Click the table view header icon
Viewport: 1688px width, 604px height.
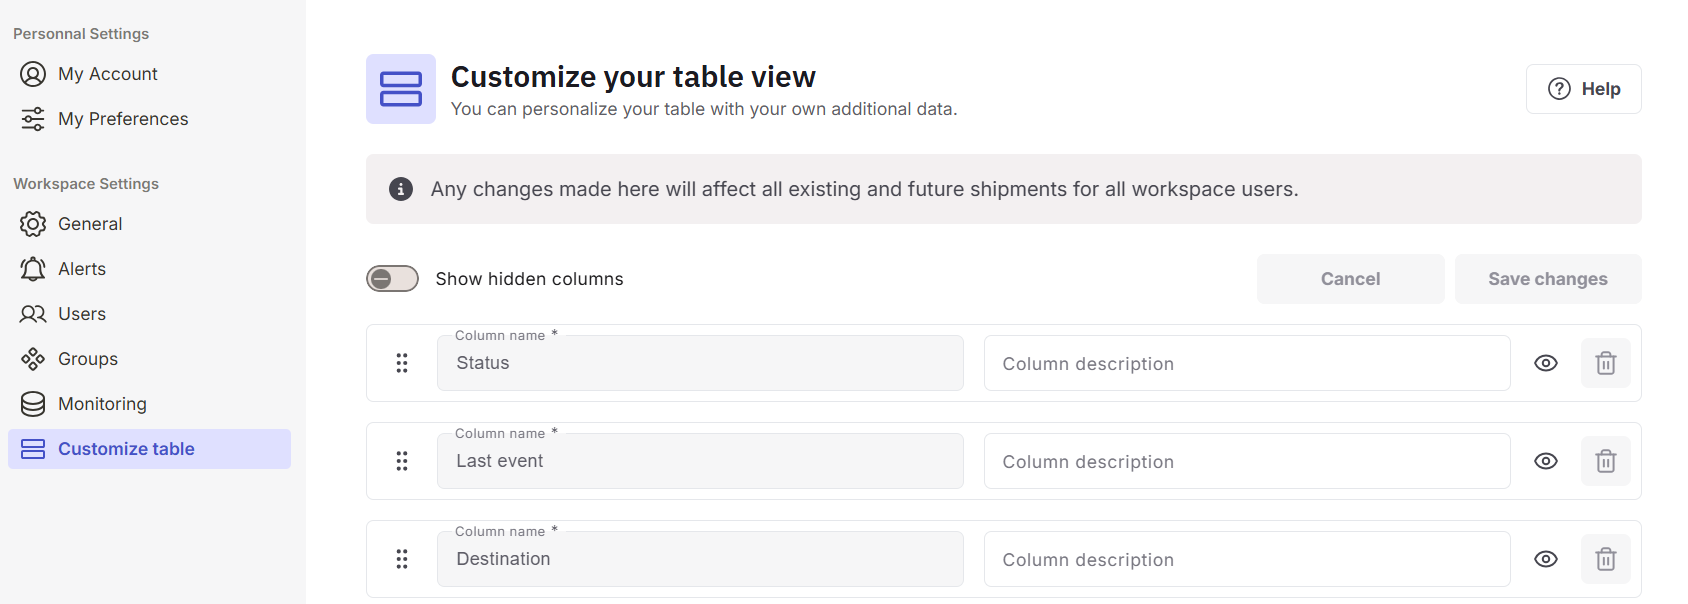tap(401, 89)
